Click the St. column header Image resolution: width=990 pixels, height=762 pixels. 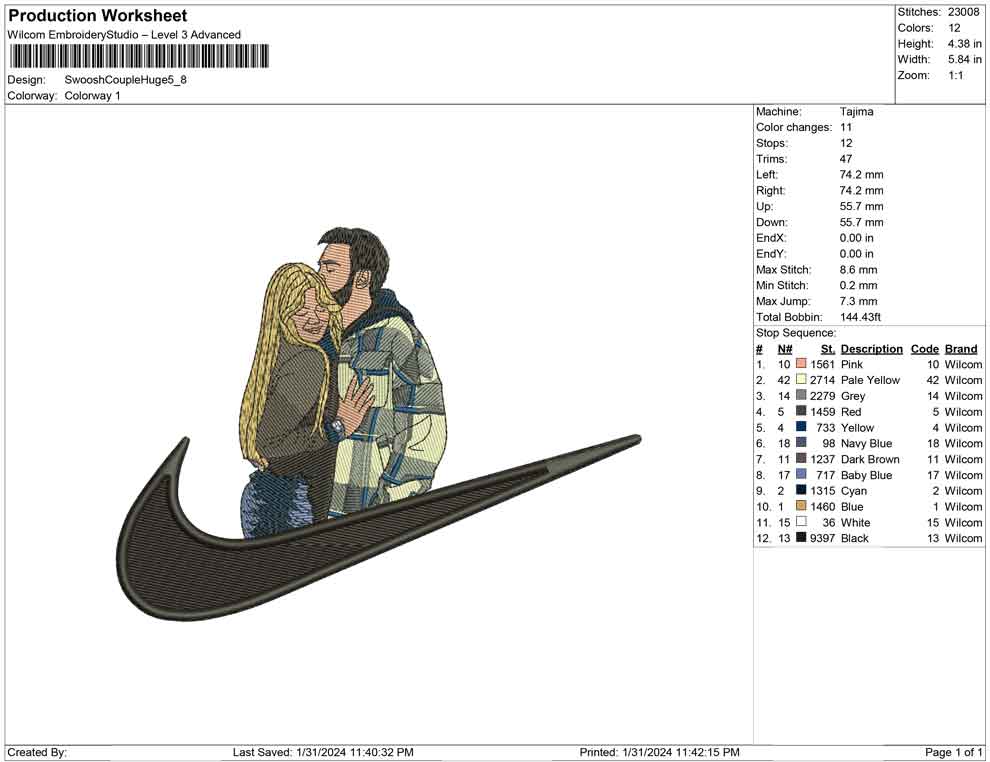[828, 349]
